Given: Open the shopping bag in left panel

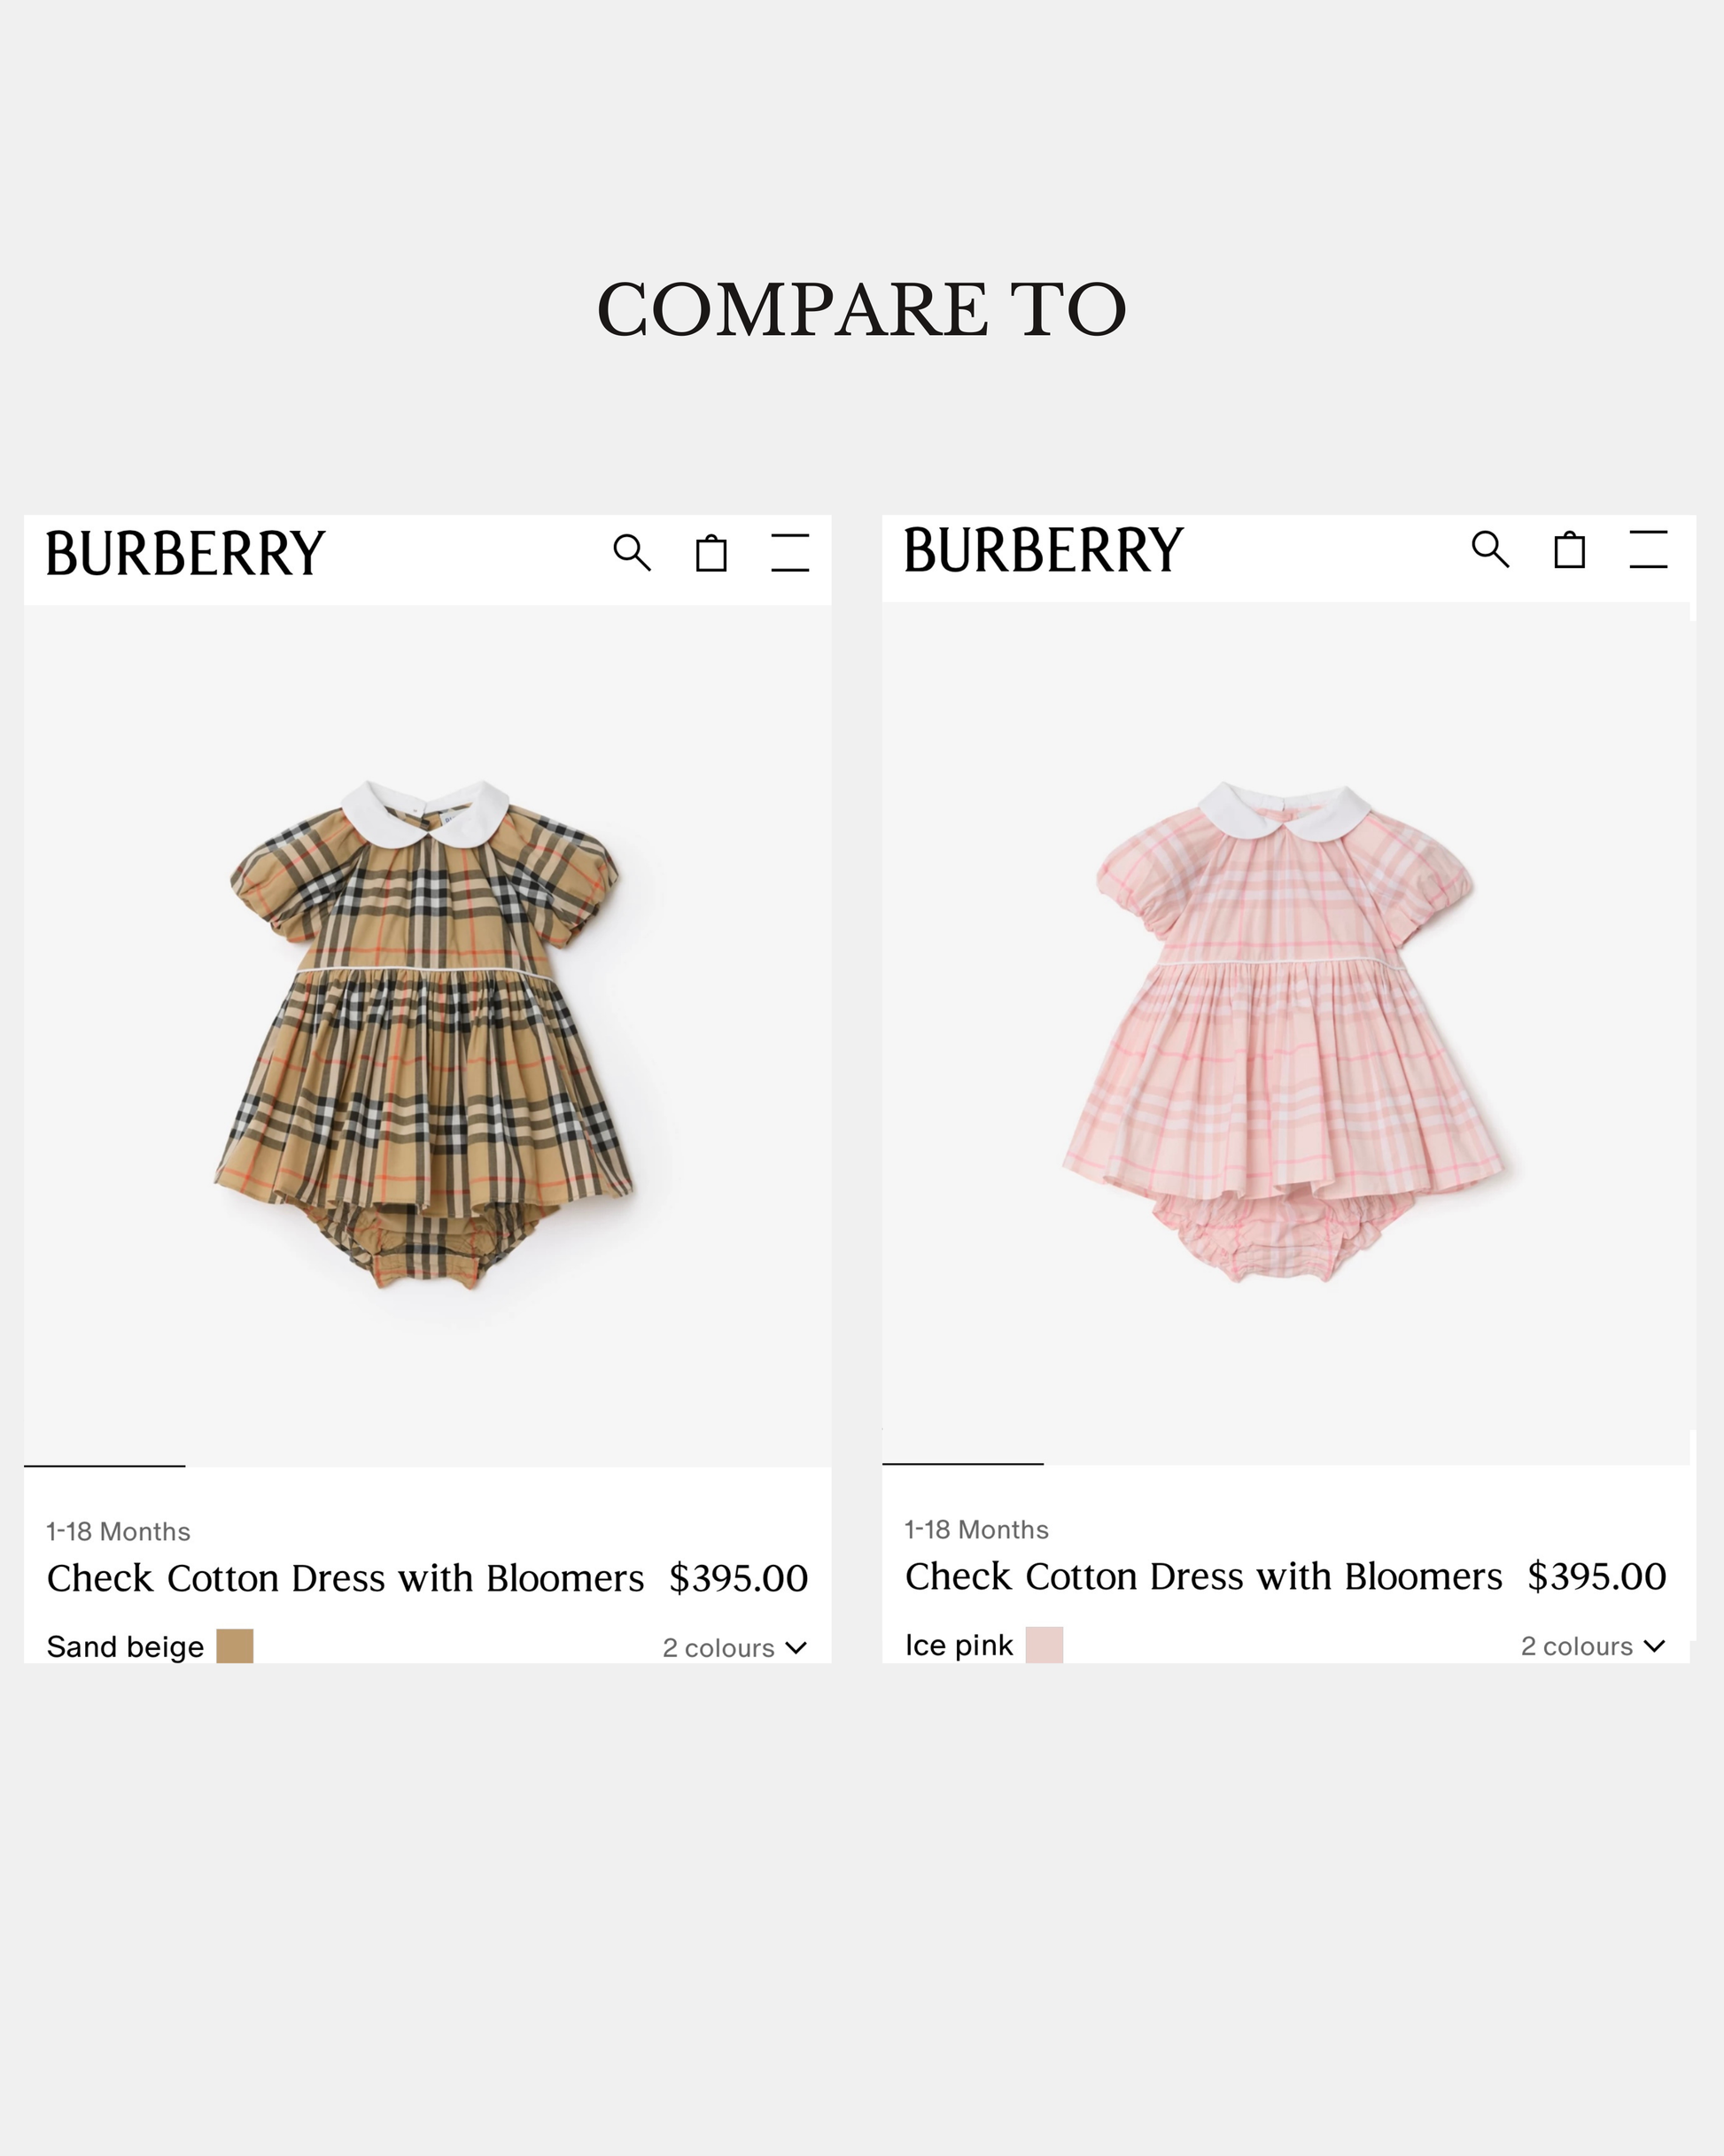Looking at the screenshot, I should click(x=711, y=553).
